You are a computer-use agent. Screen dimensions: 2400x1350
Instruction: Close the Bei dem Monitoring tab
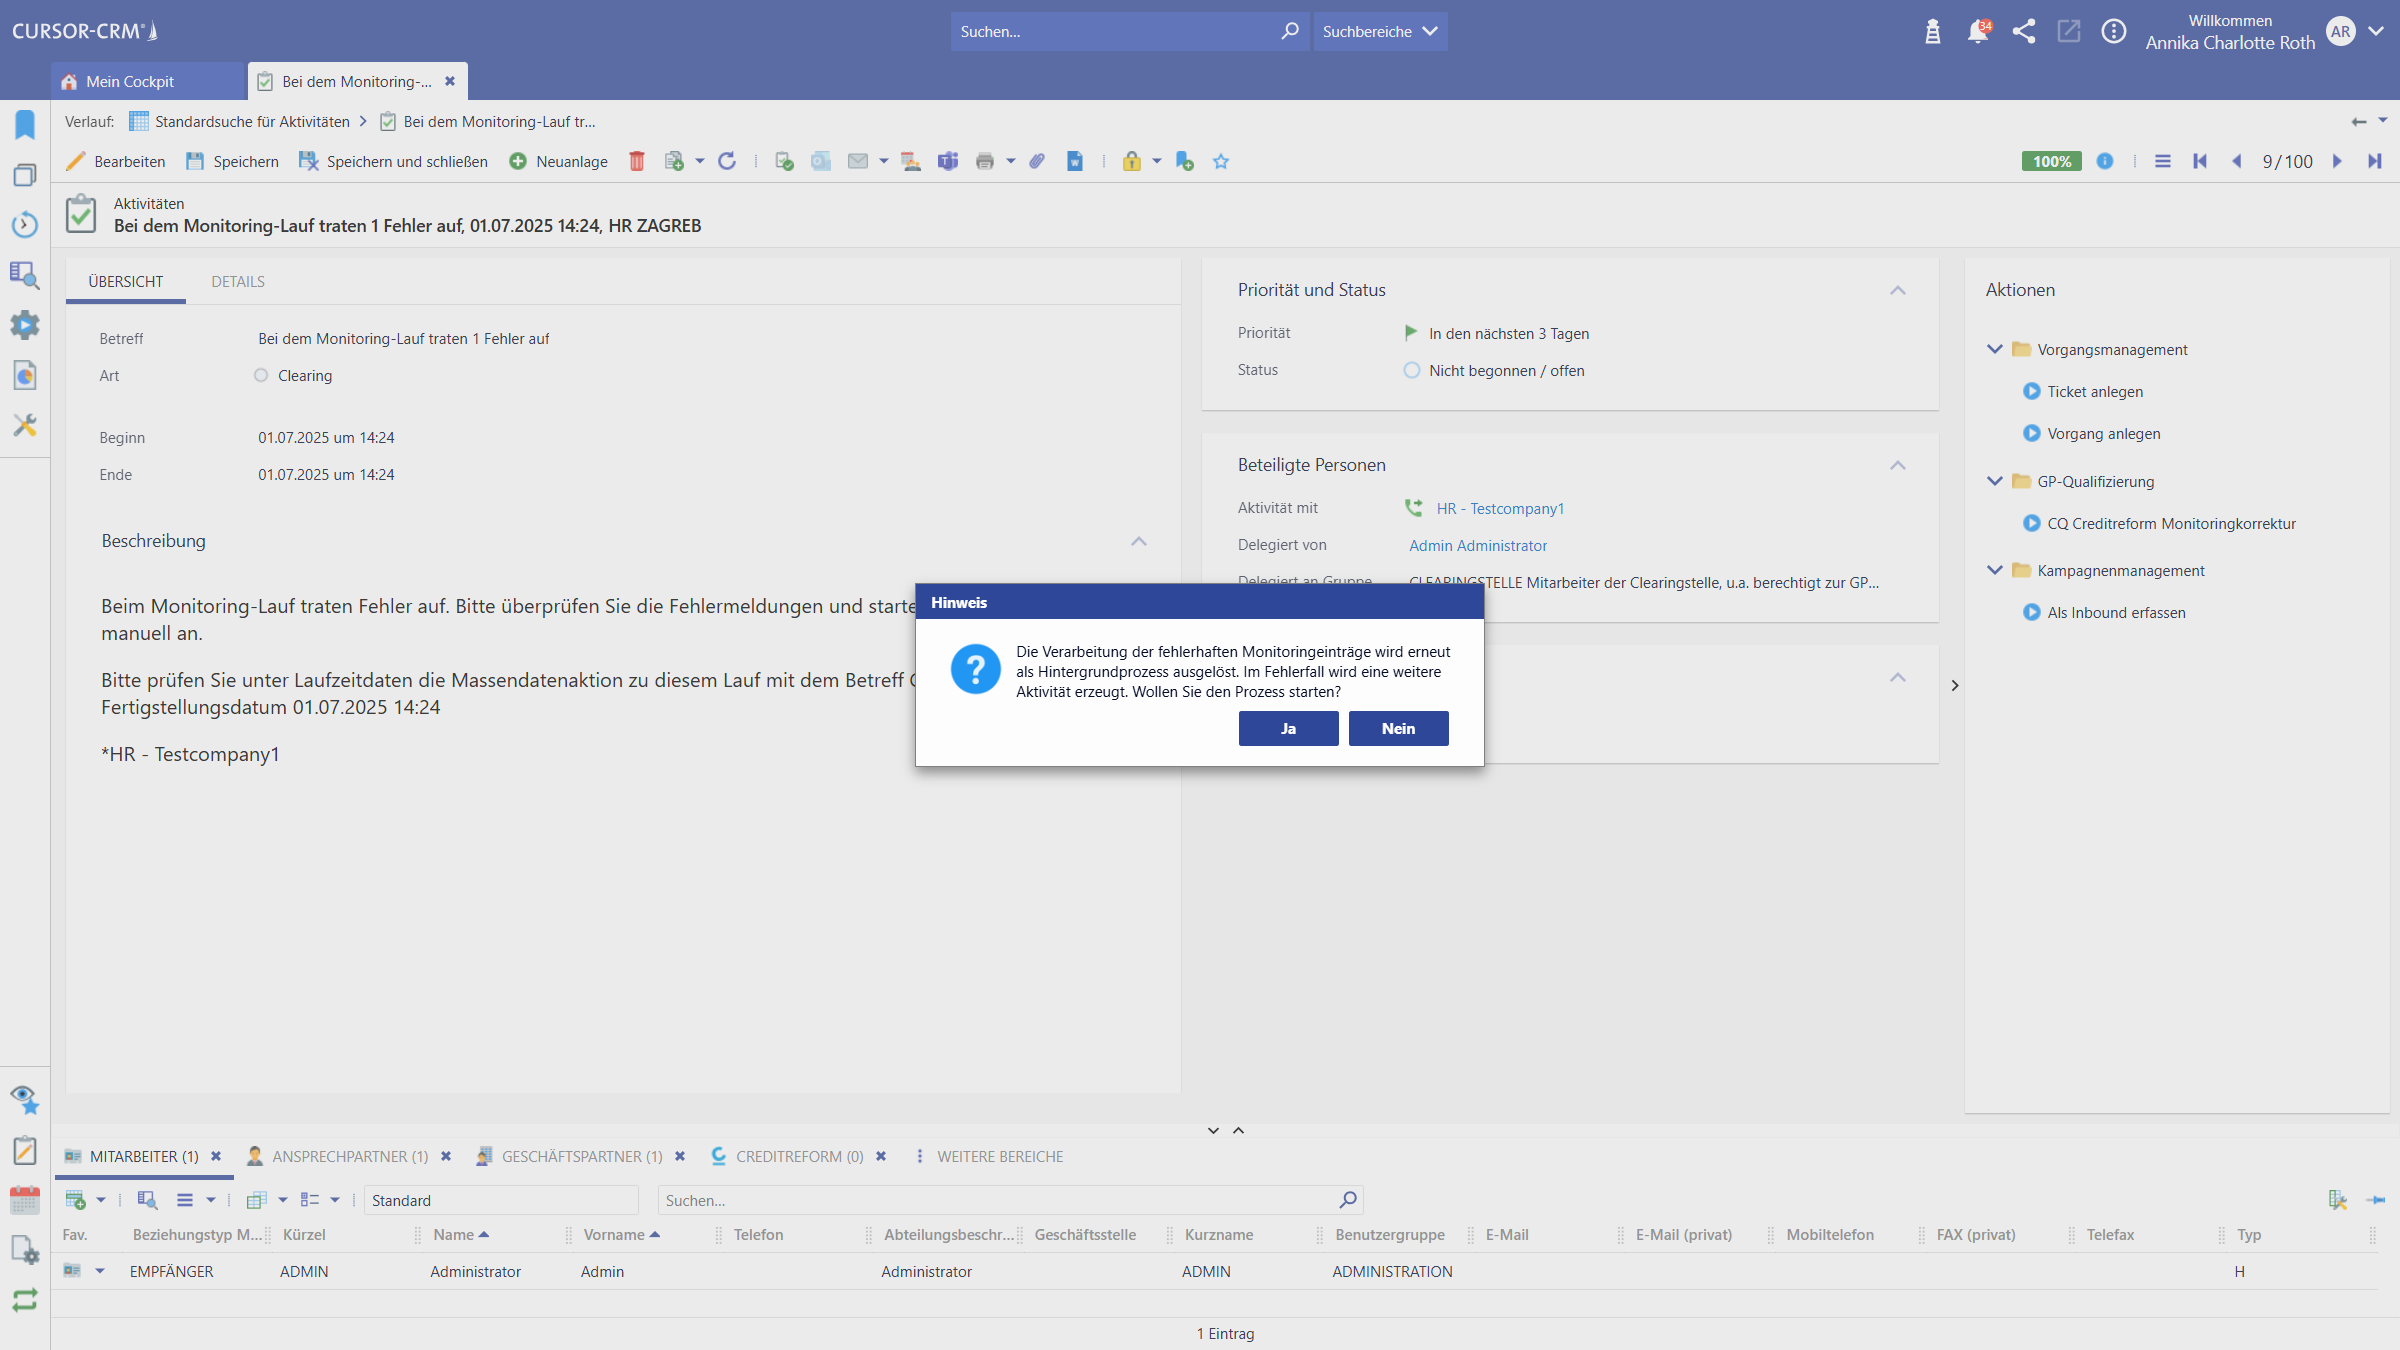coord(450,81)
